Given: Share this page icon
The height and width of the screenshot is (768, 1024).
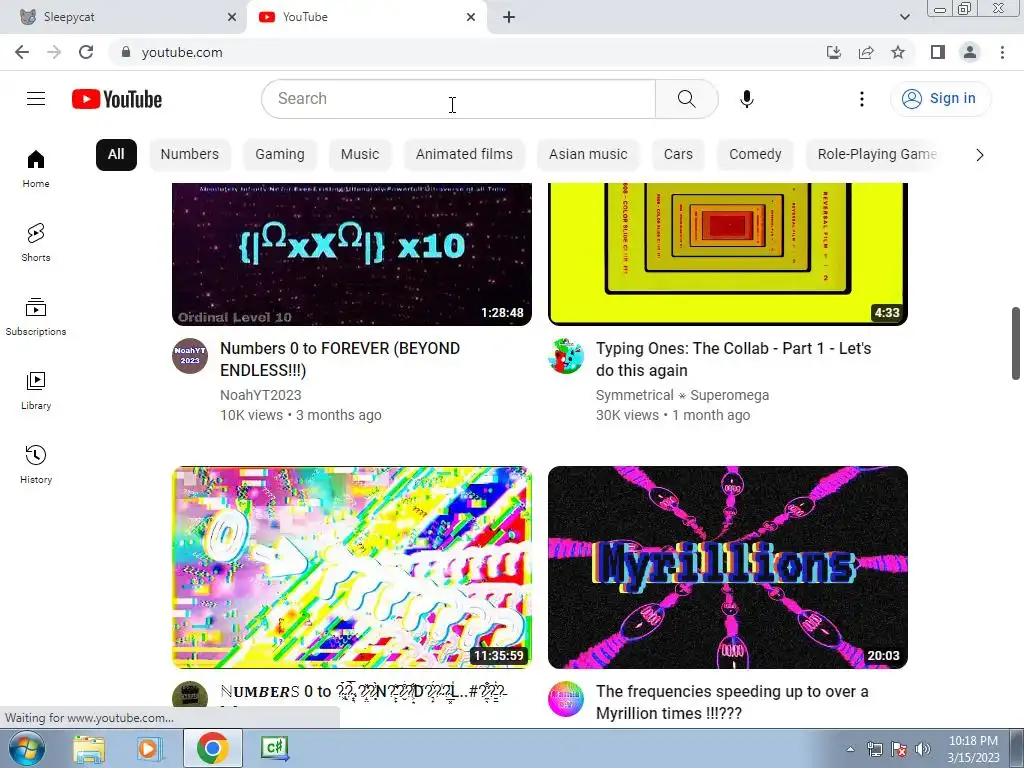Looking at the screenshot, I should point(866,52).
